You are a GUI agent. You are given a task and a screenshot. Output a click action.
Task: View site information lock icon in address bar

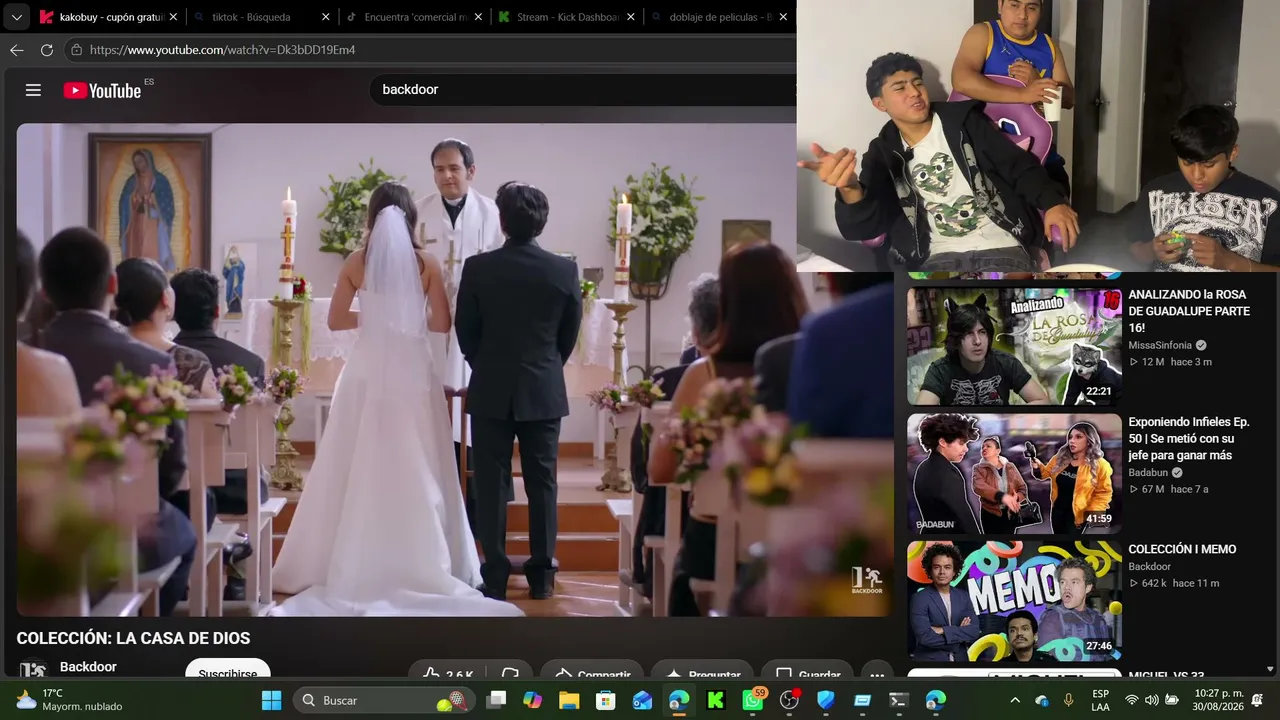click(76, 50)
